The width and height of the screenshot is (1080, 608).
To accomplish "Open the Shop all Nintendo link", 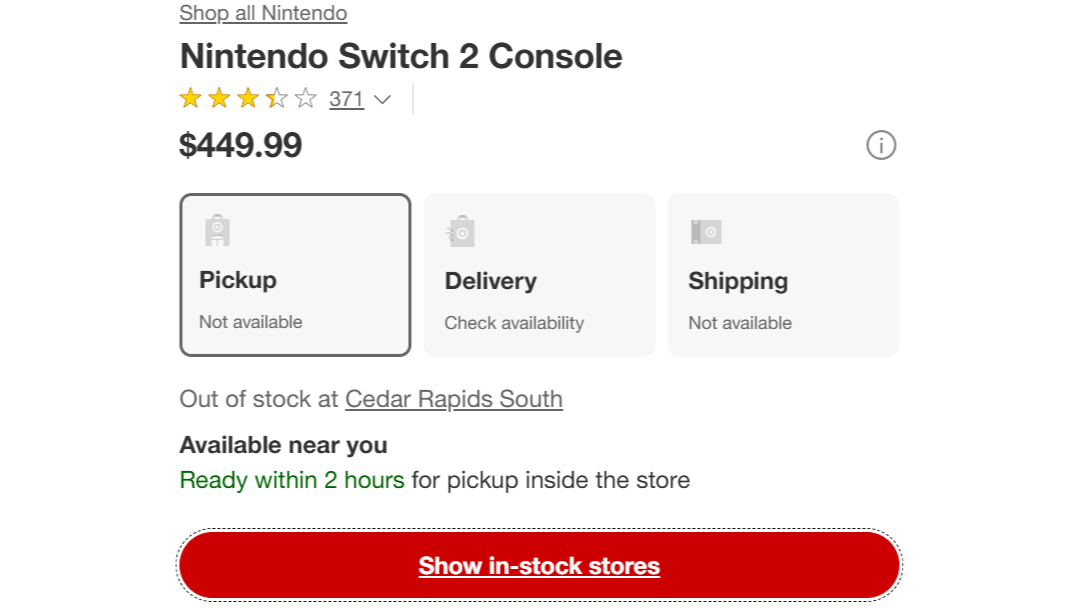I will [x=262, y=13].
